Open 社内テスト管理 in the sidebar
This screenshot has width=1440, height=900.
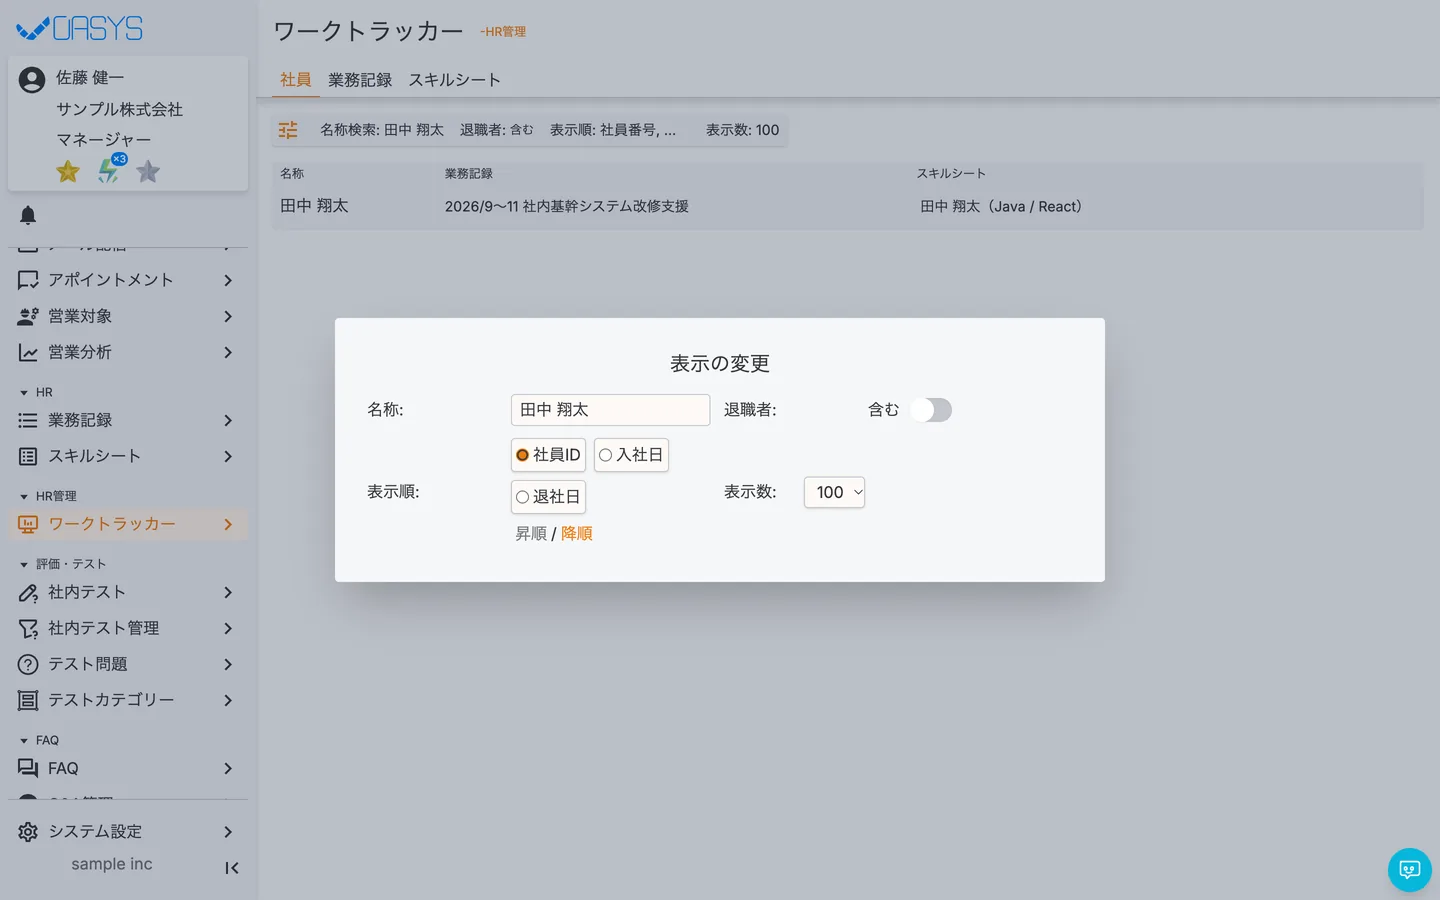click(x=128, y=628)
